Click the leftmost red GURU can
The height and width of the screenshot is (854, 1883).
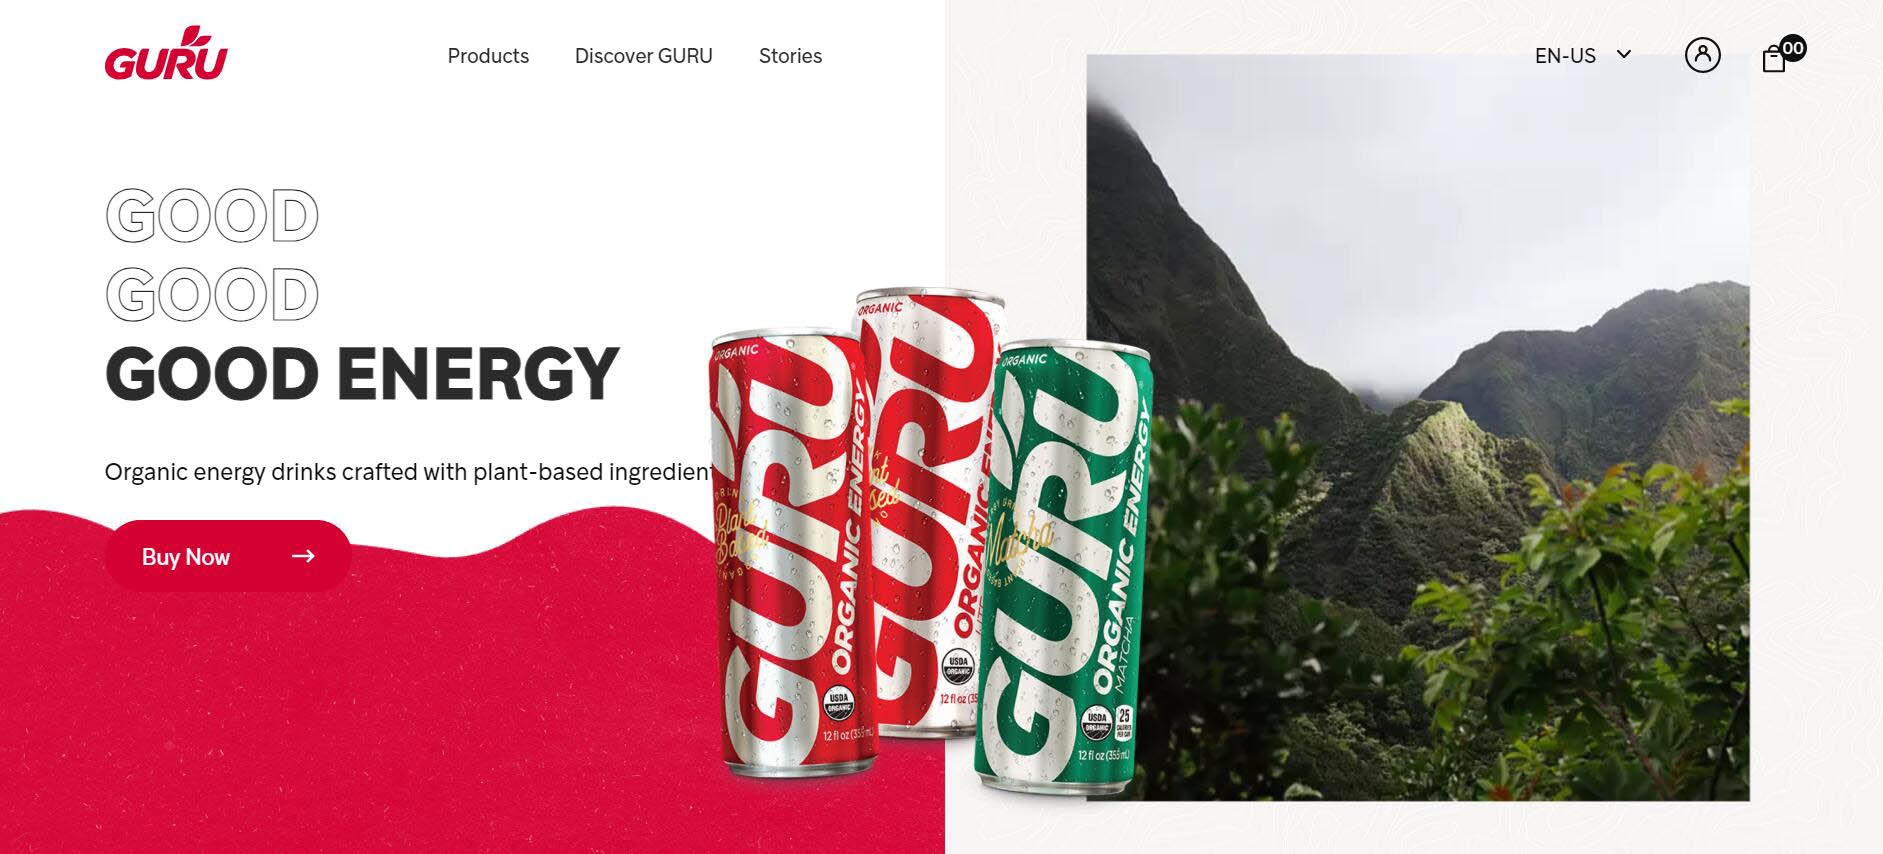790,552
